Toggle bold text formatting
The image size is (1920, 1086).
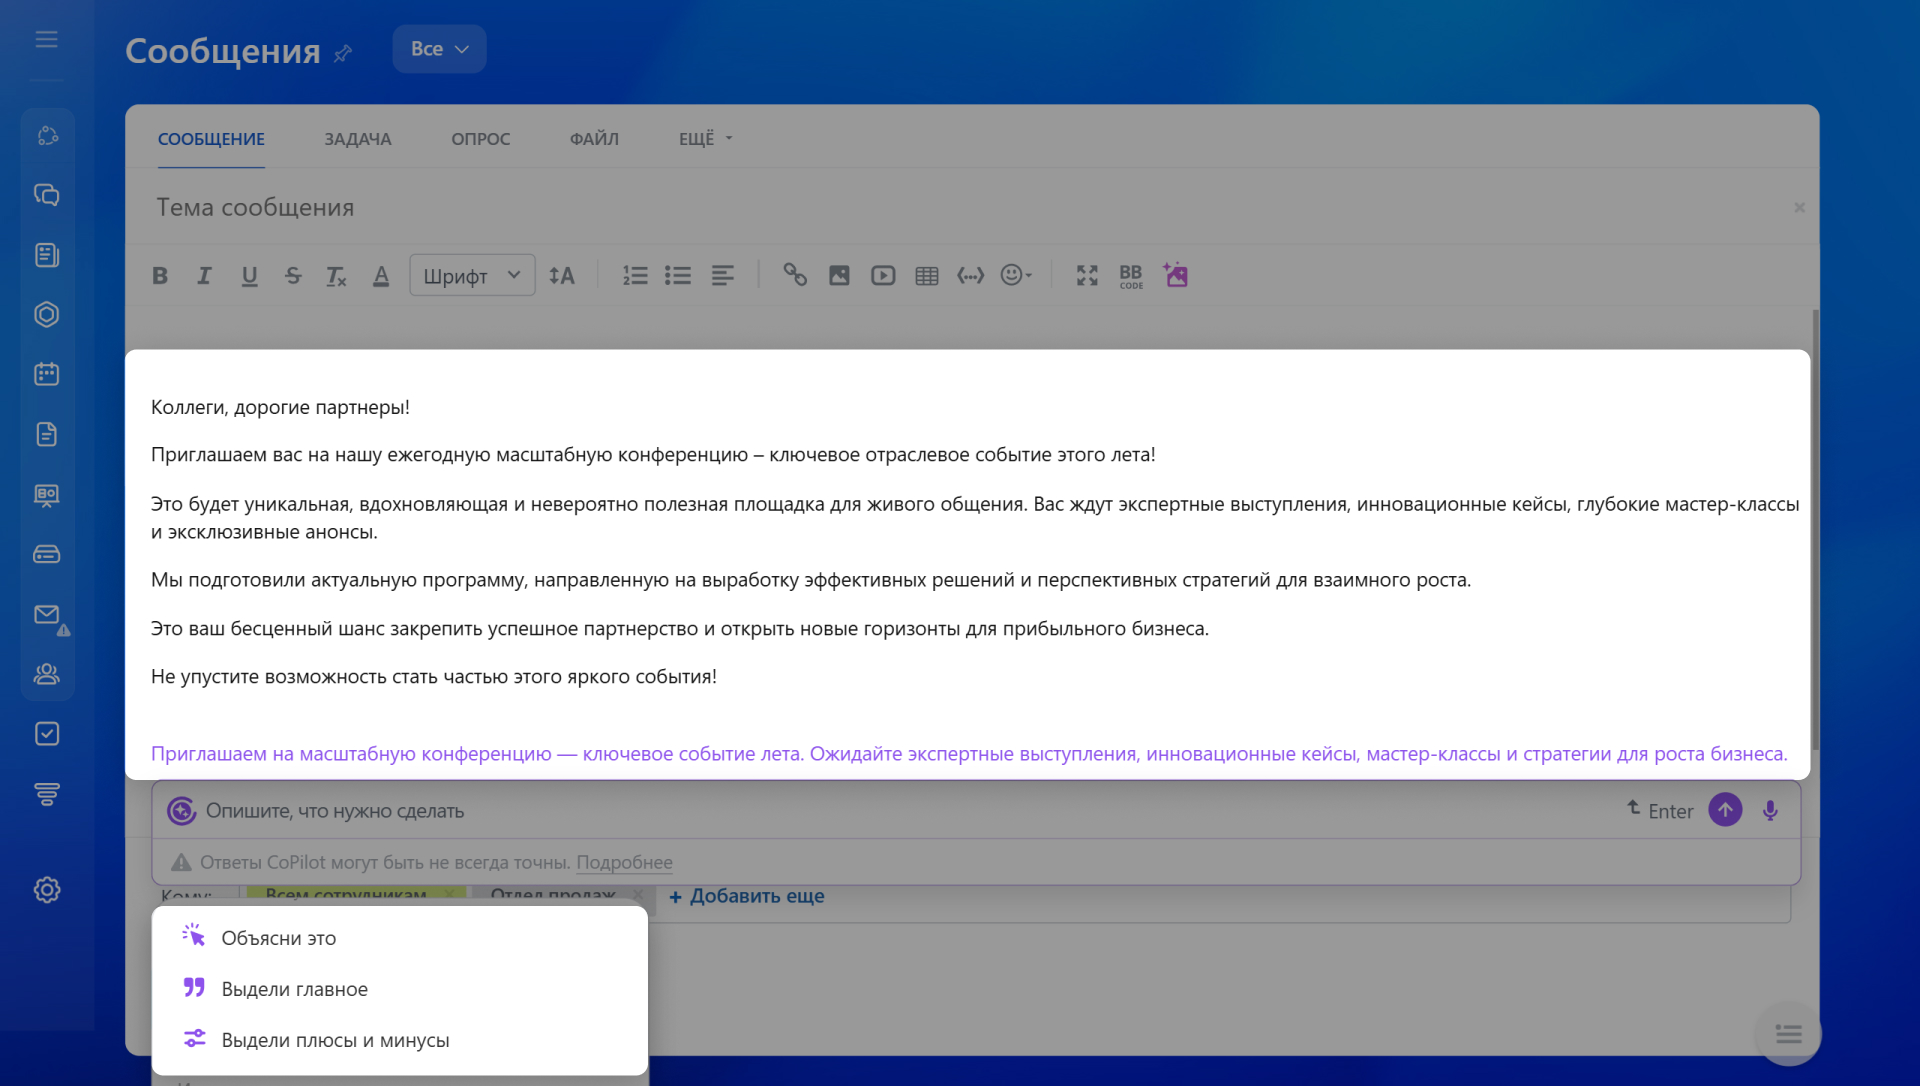coord(160,276)
